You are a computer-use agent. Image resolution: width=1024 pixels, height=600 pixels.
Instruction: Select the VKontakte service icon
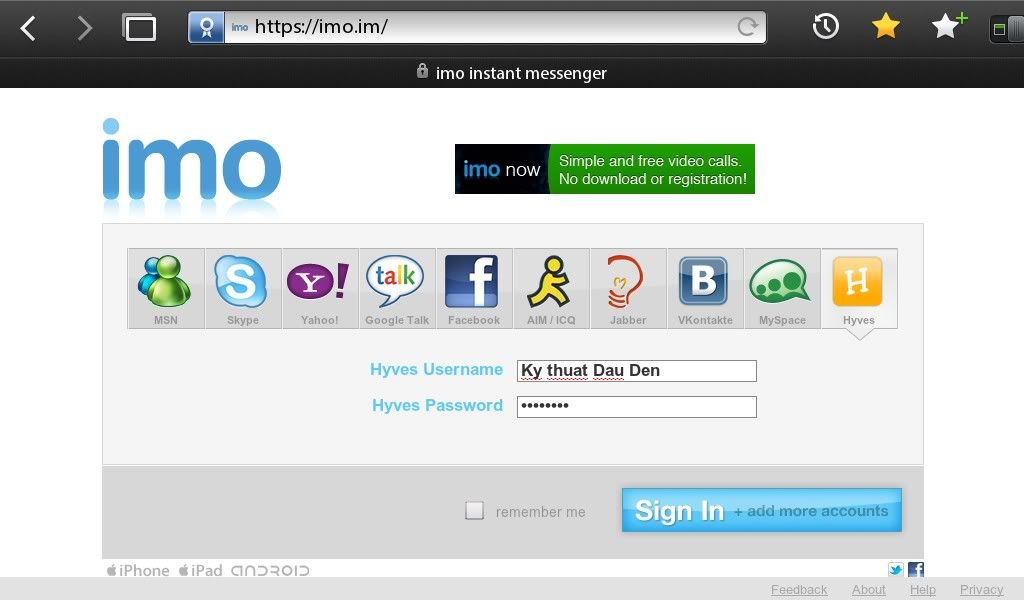(x=705, y=289)
